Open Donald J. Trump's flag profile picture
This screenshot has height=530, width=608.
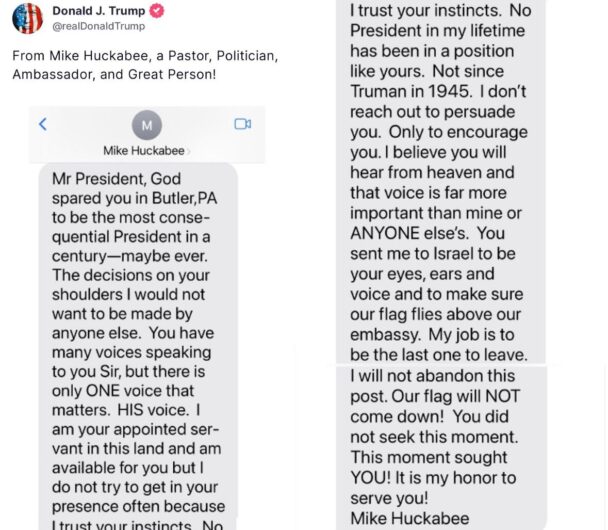coord(28,19)
